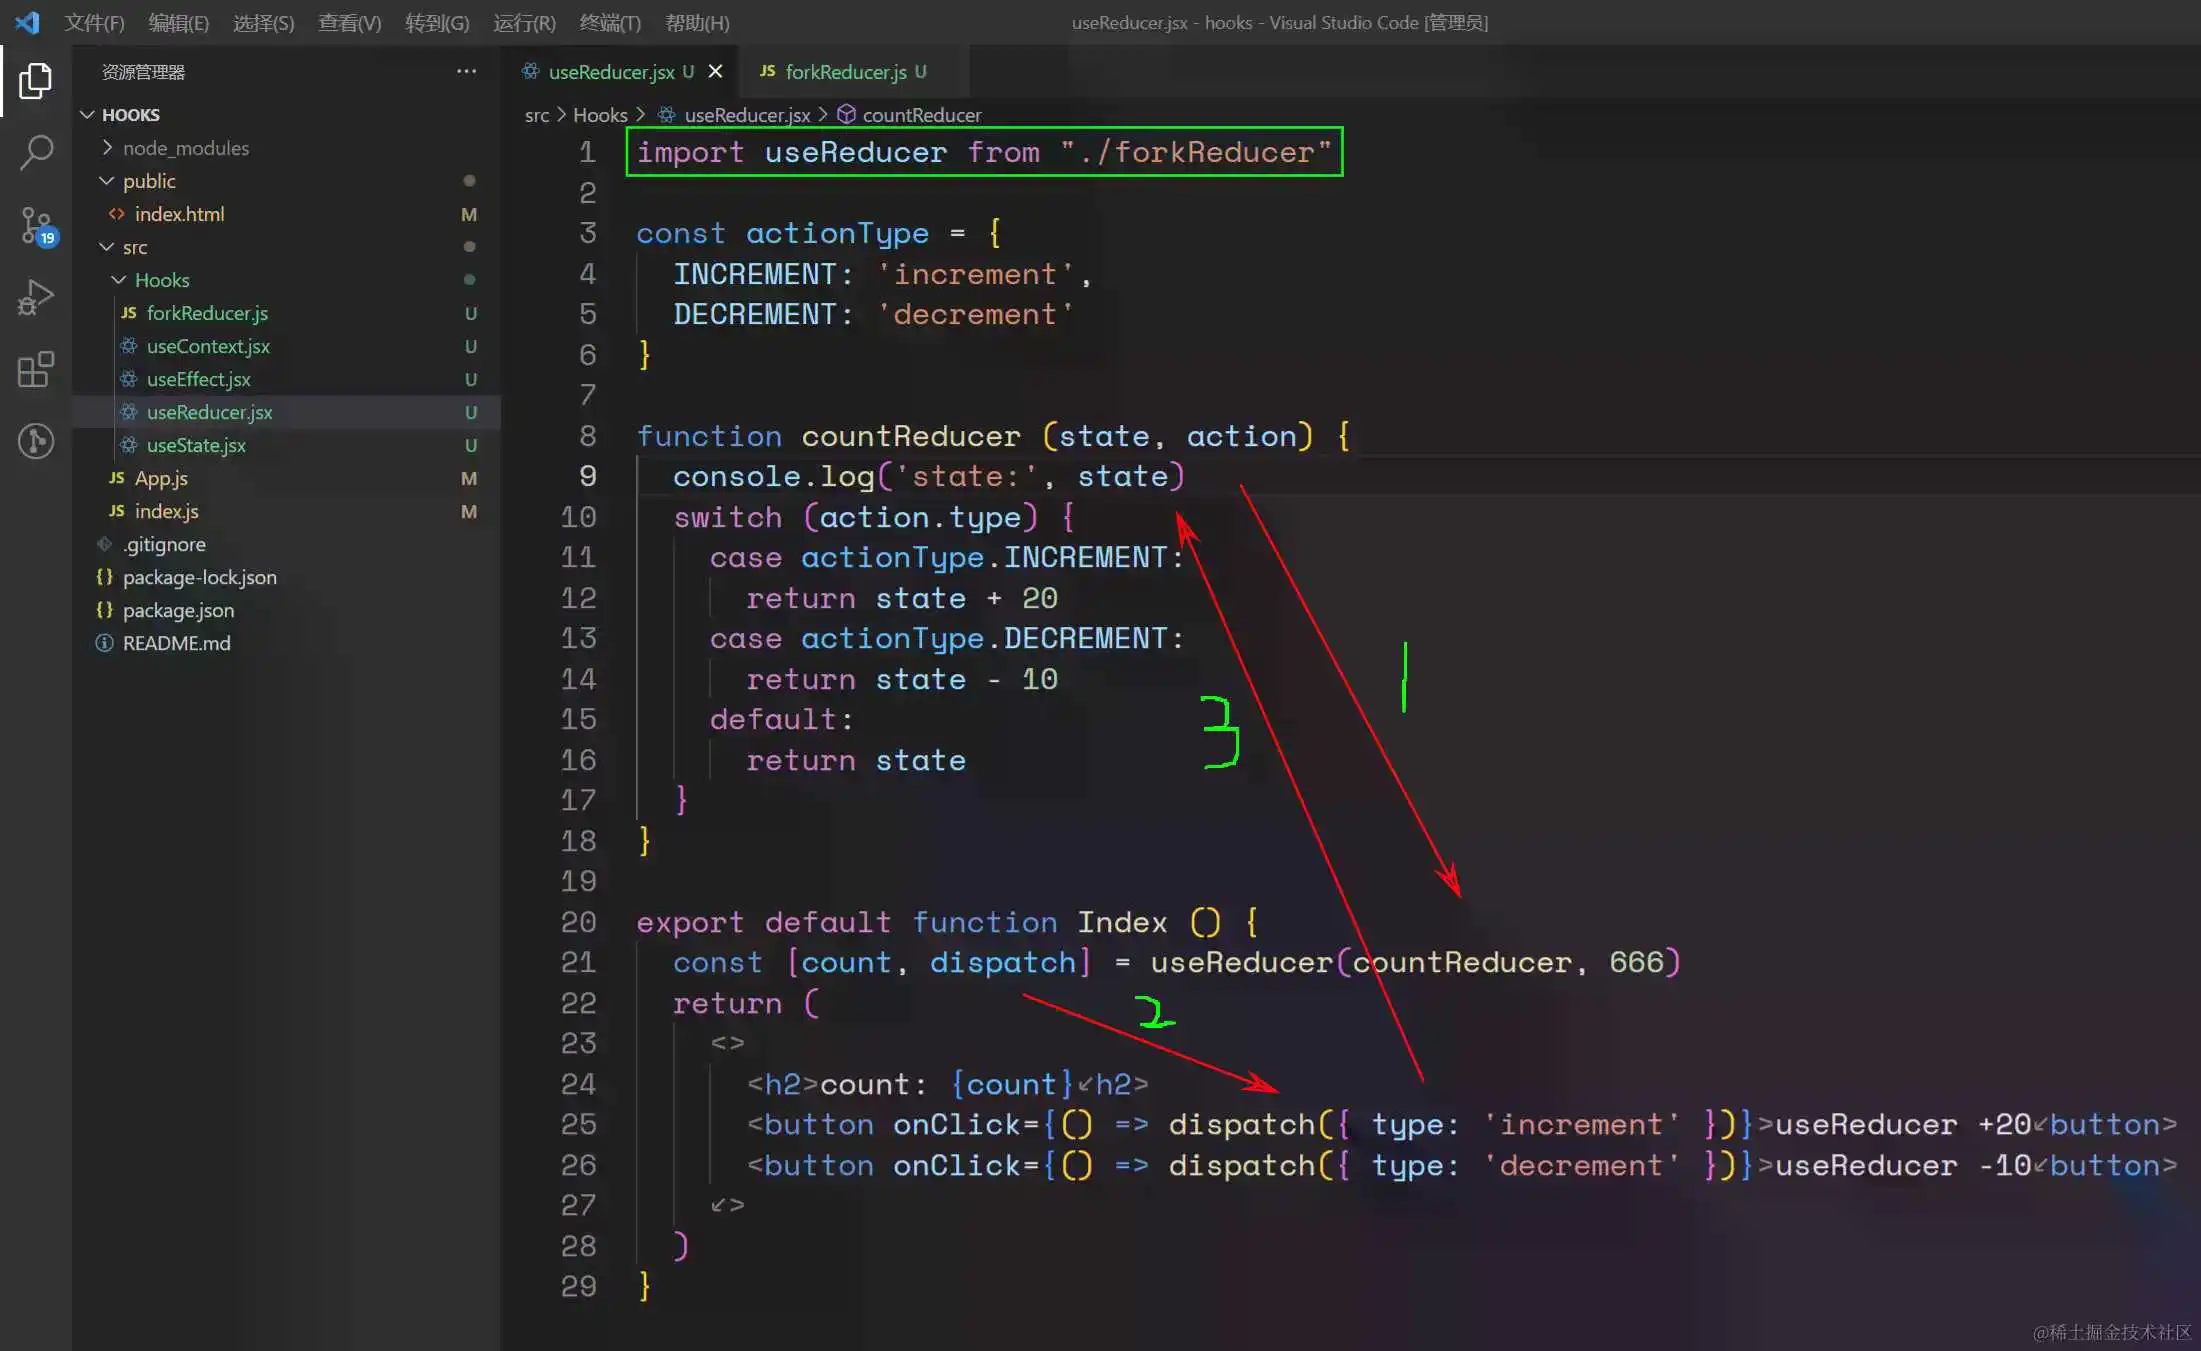Open explorer panel more actions ellipsis
2201x1351 pixels.
(x=466, y=71)
